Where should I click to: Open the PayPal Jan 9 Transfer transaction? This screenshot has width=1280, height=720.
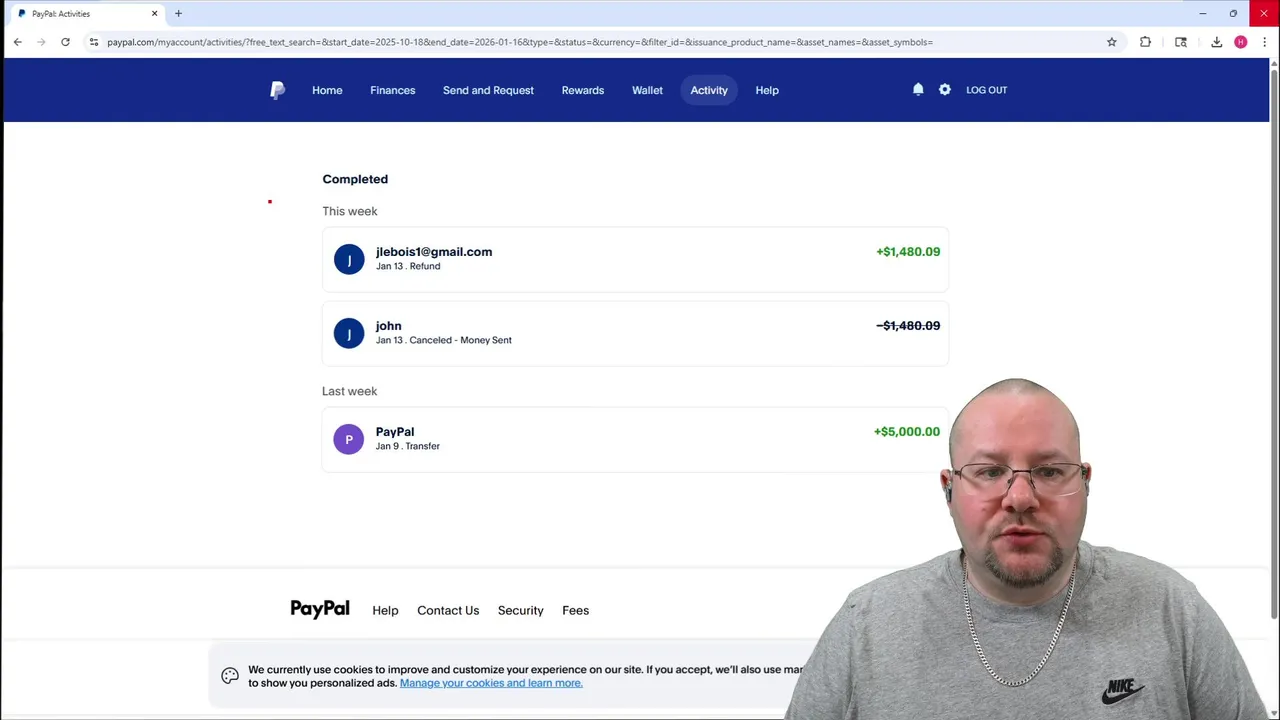tap(635, 439)
